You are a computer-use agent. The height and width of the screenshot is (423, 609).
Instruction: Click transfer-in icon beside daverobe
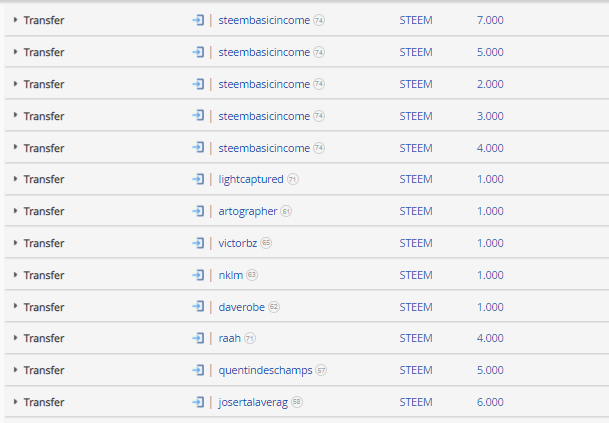tap(198, 306)
